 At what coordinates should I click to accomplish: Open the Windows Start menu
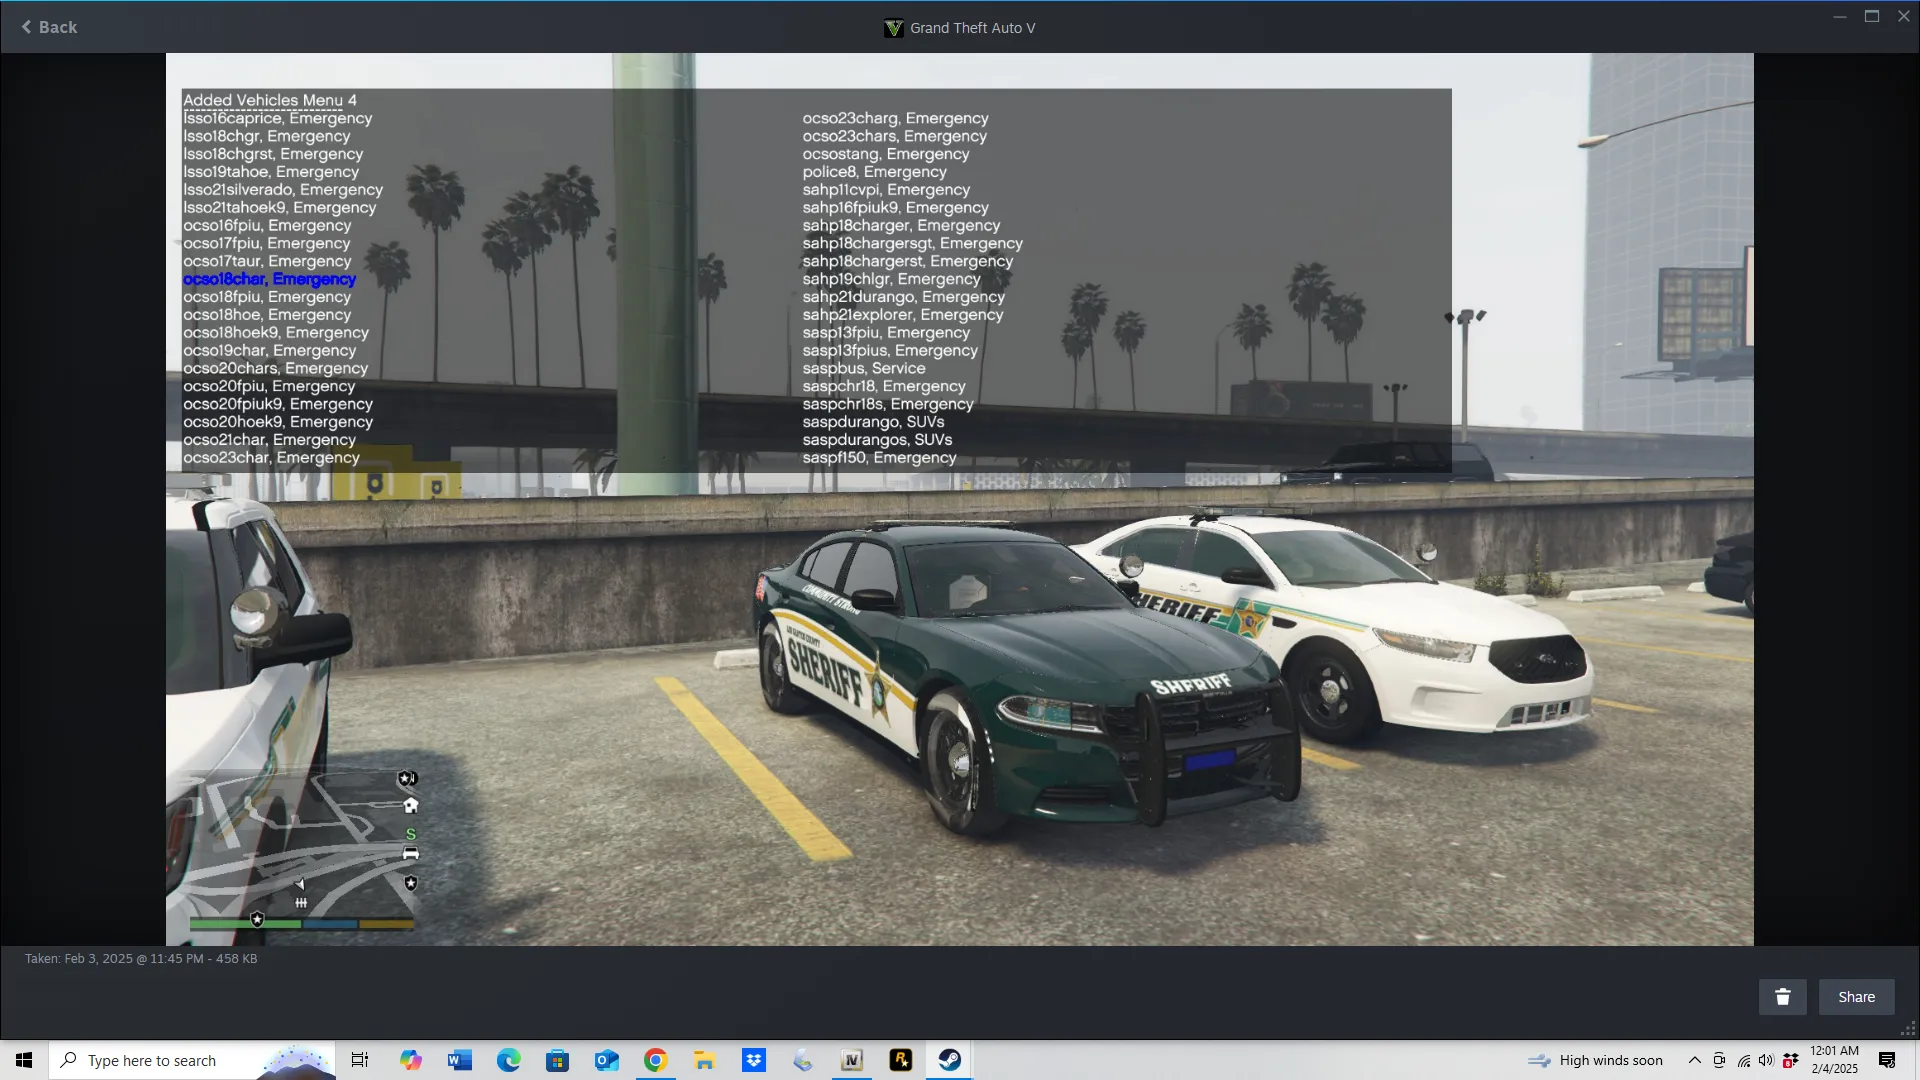point(24,1060)
